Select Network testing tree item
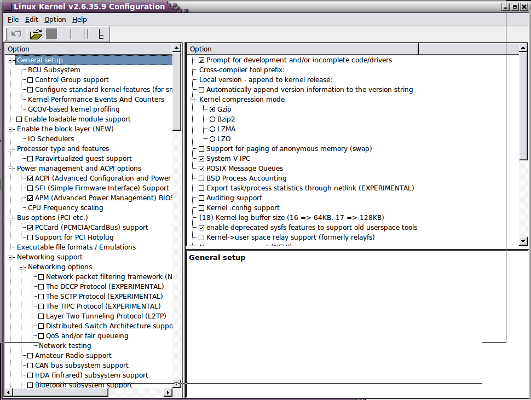Screen dimensions: 531x400 65,345
